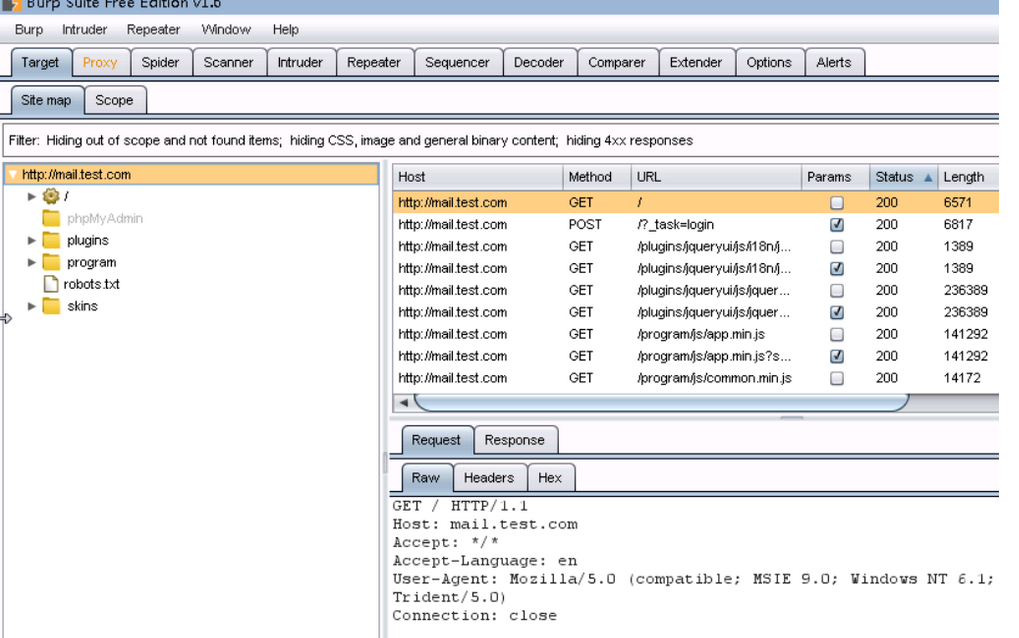The height and width of the screenshot is (638, 1019).
Task: Switch to the Scanner tab
Action: (x=228, y=62)
